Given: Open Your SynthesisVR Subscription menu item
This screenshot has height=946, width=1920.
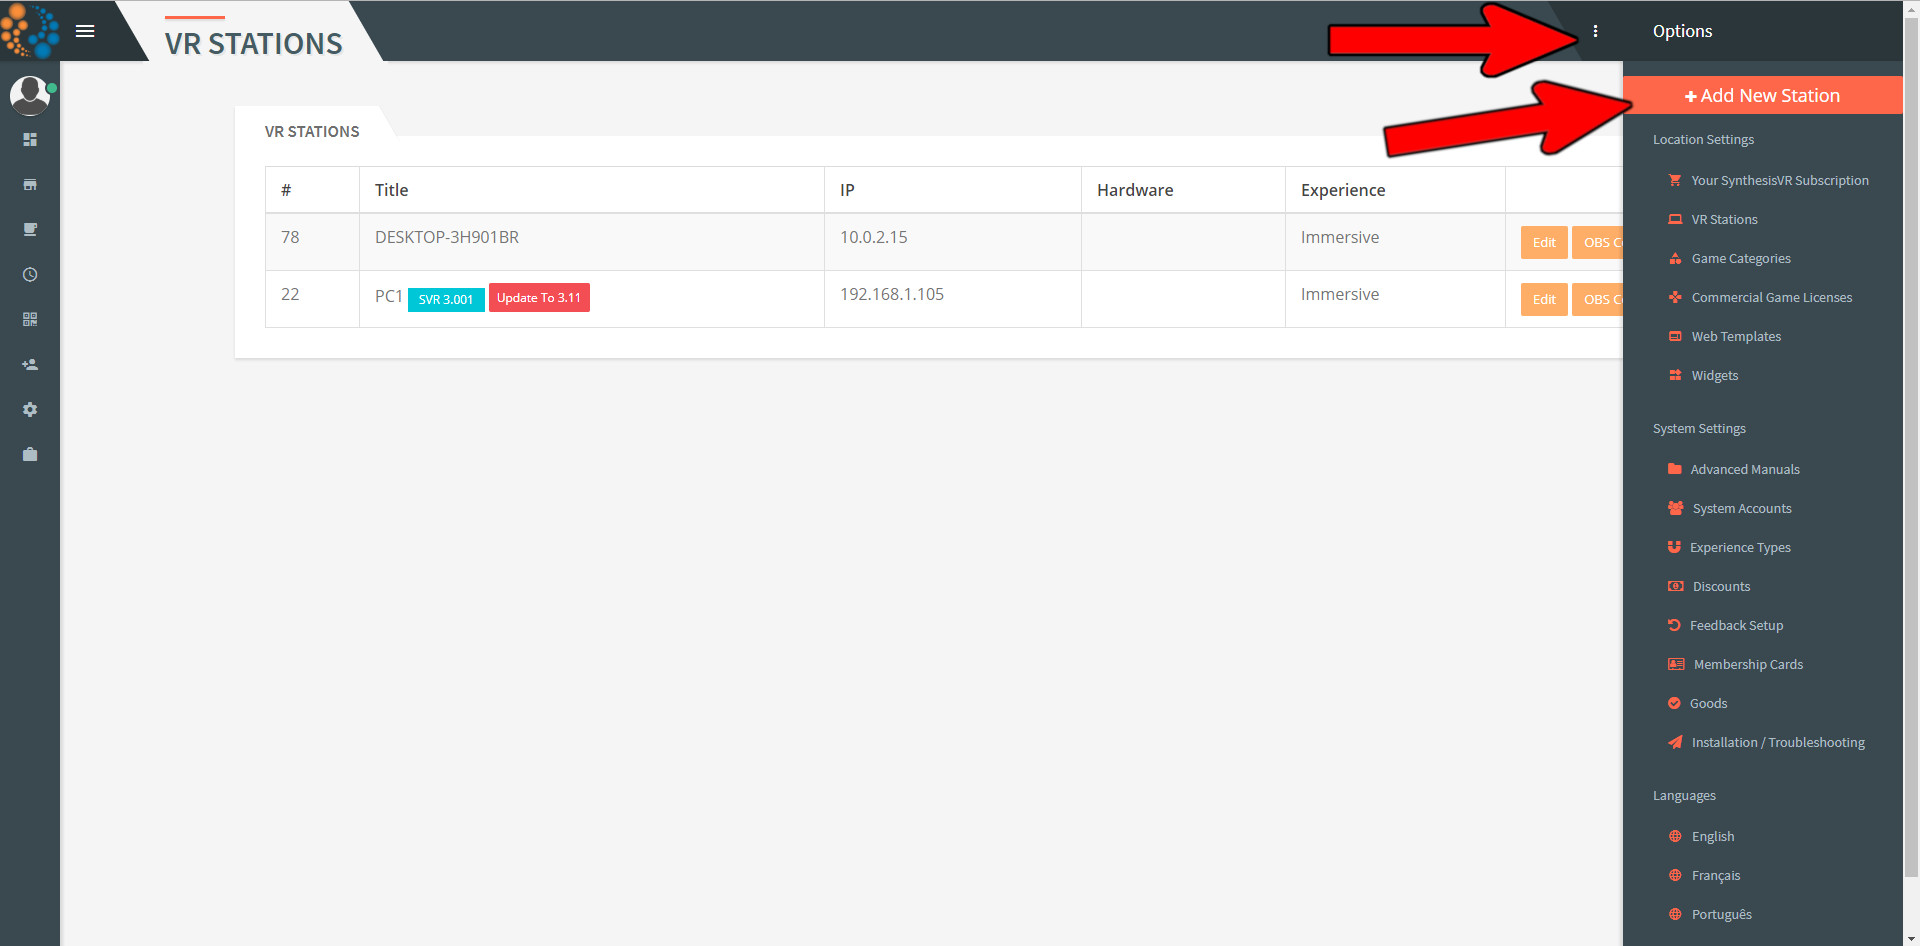Looking at the screenshot, I should click(1779, 181).
